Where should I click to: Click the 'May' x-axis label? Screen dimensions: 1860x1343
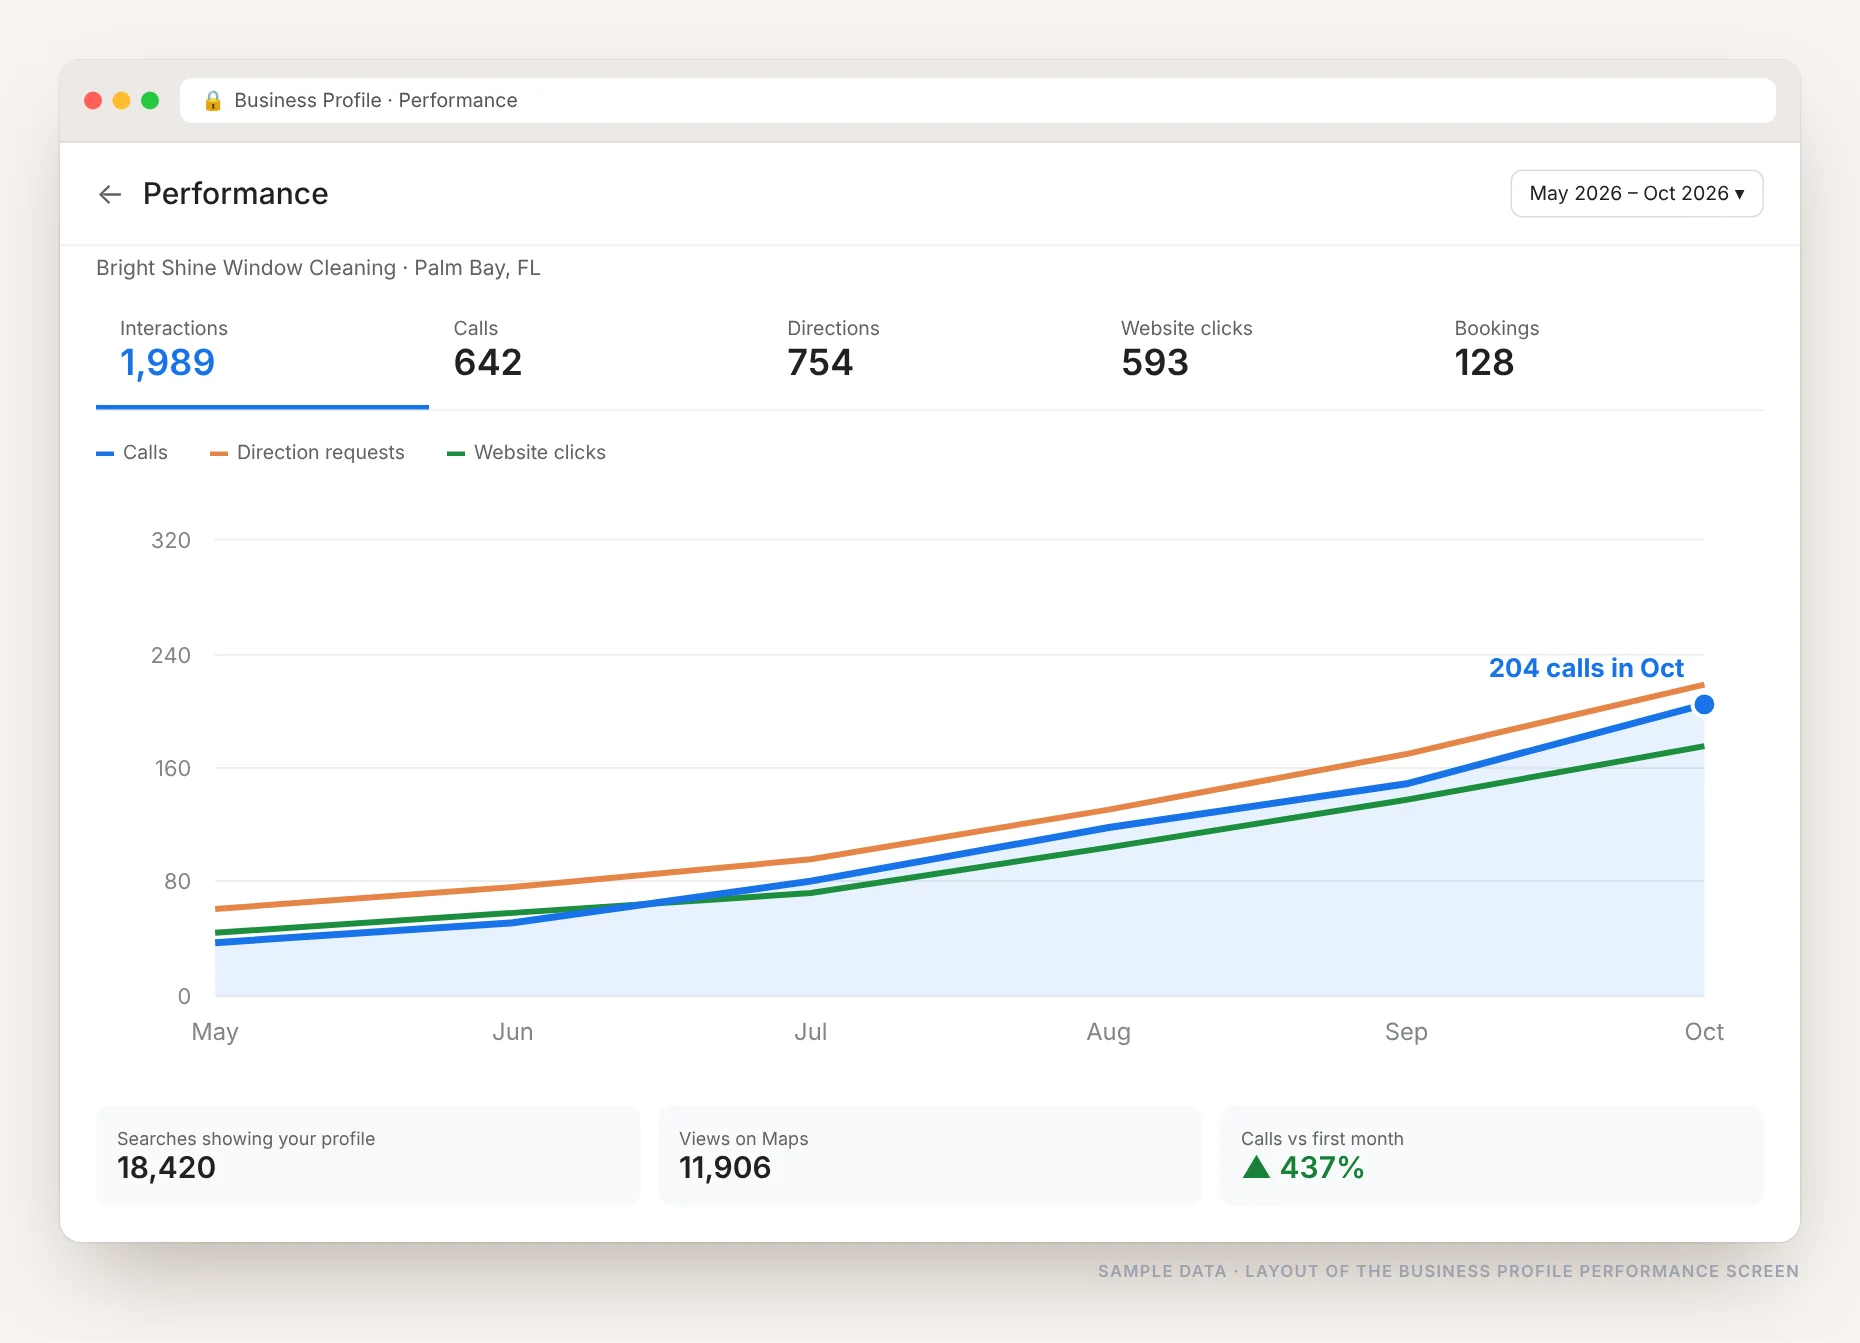click(215, 1032)
